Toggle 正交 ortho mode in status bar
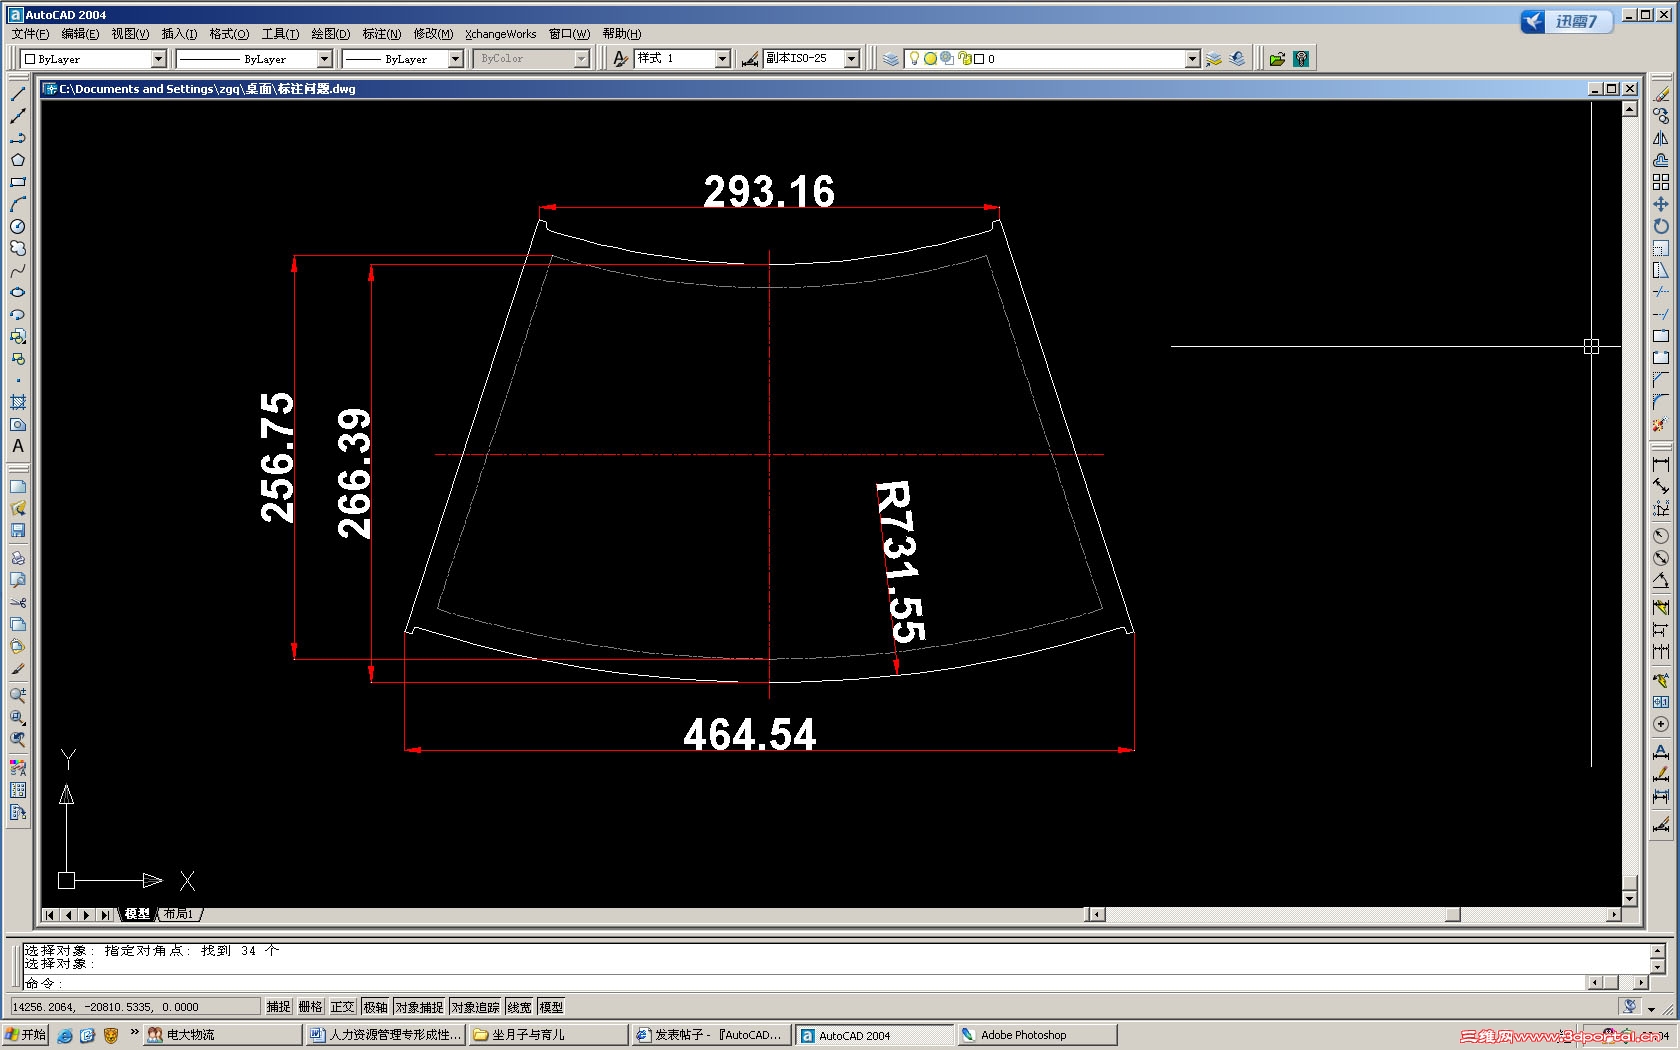 click(x=343, y=1007)
